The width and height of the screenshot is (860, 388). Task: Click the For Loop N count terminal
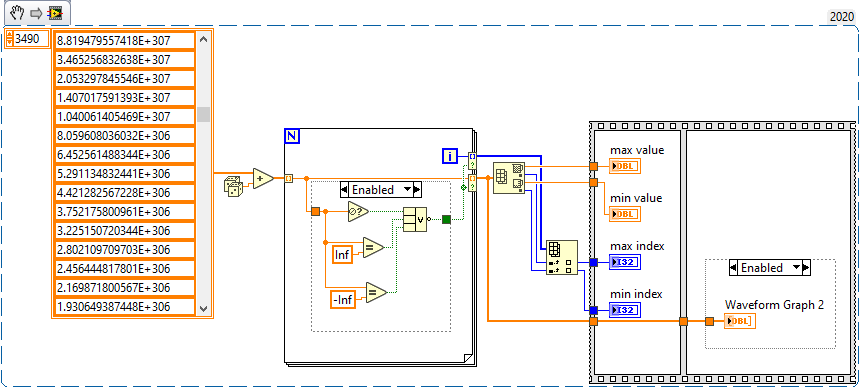292,137
